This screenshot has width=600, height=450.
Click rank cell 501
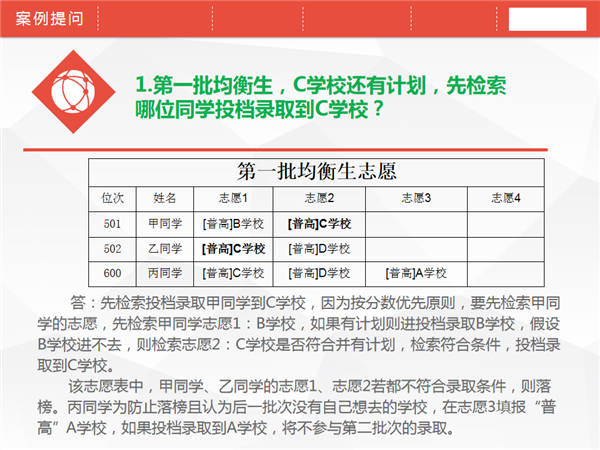112,224
